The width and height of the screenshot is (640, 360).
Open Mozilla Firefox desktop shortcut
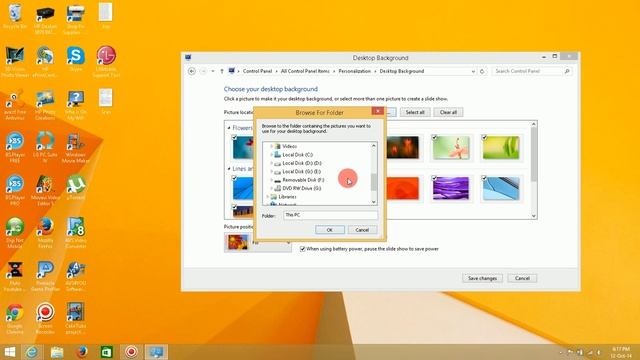(x=45, y=233)
